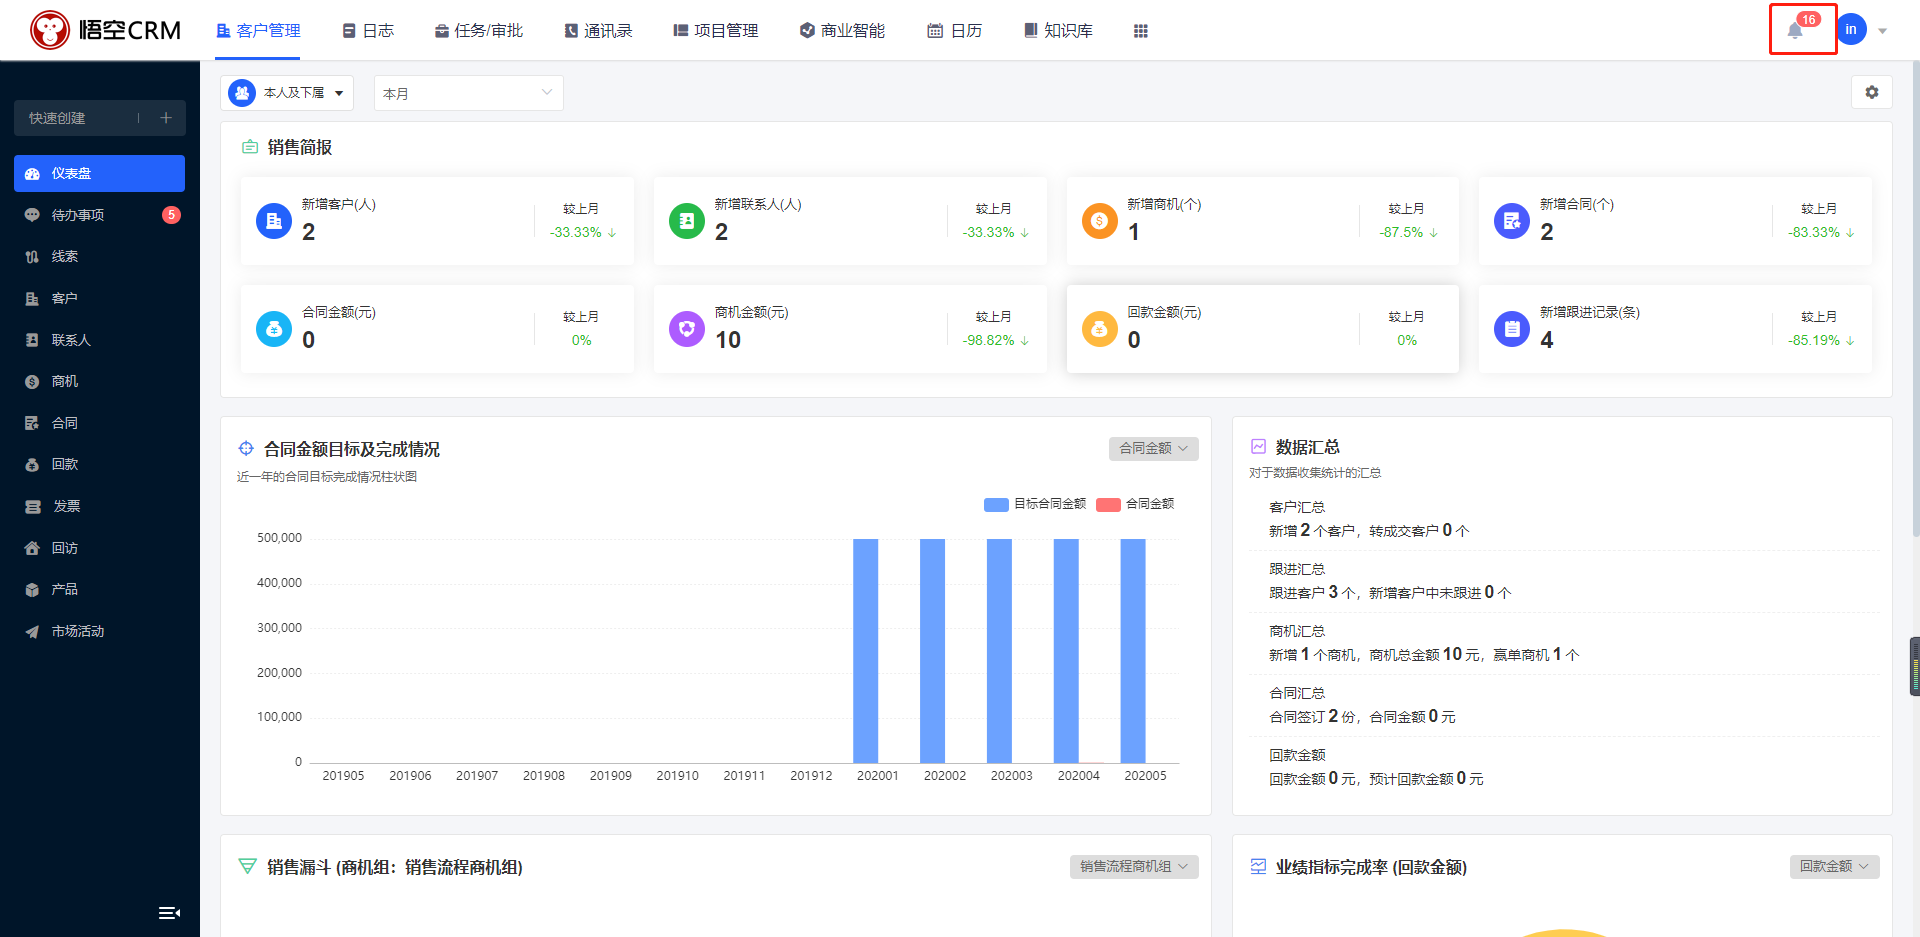Open 客户 in the sidebar
The image size is (1920, 937).
[99, 298]
